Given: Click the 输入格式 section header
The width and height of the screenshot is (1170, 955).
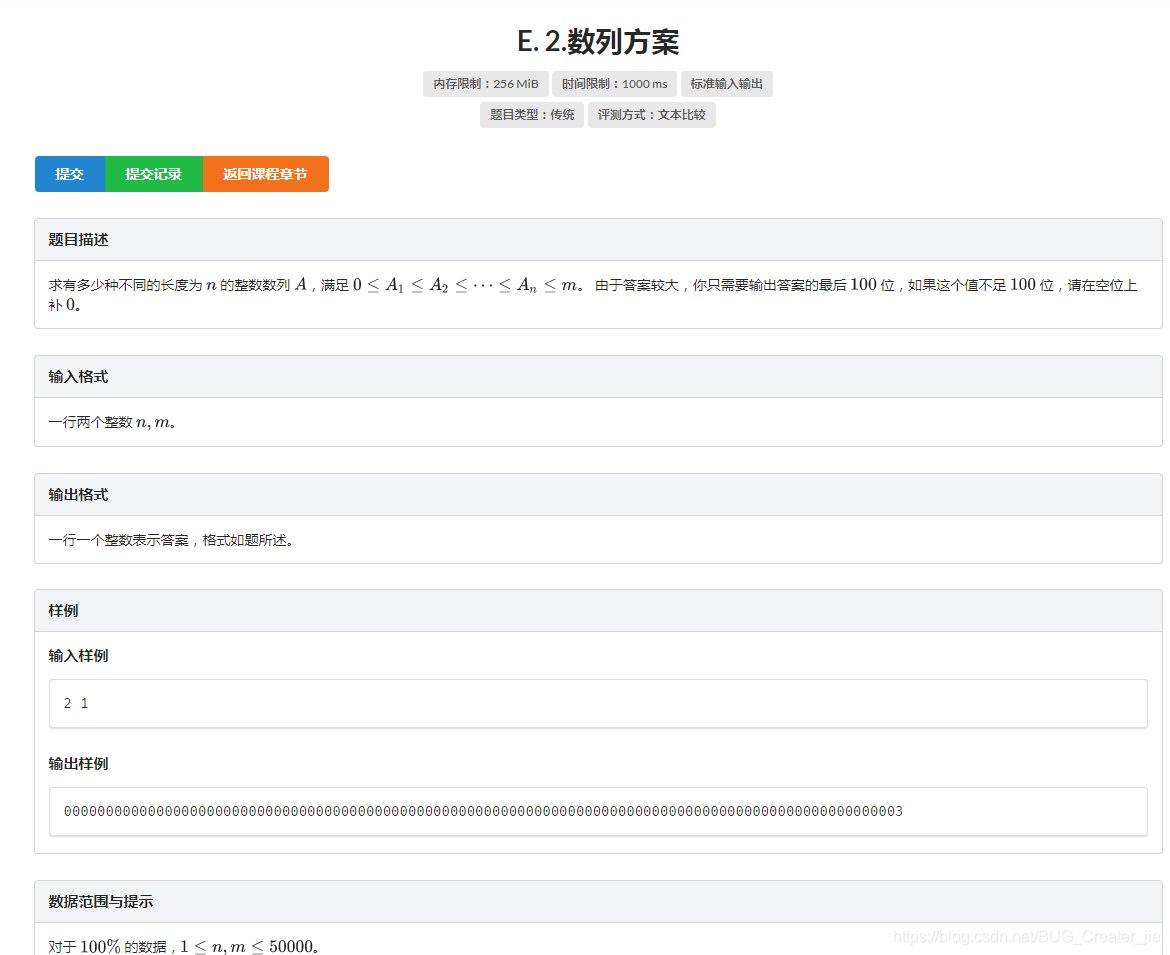Looking at the screenshot, I should click(x=78, y=376).
